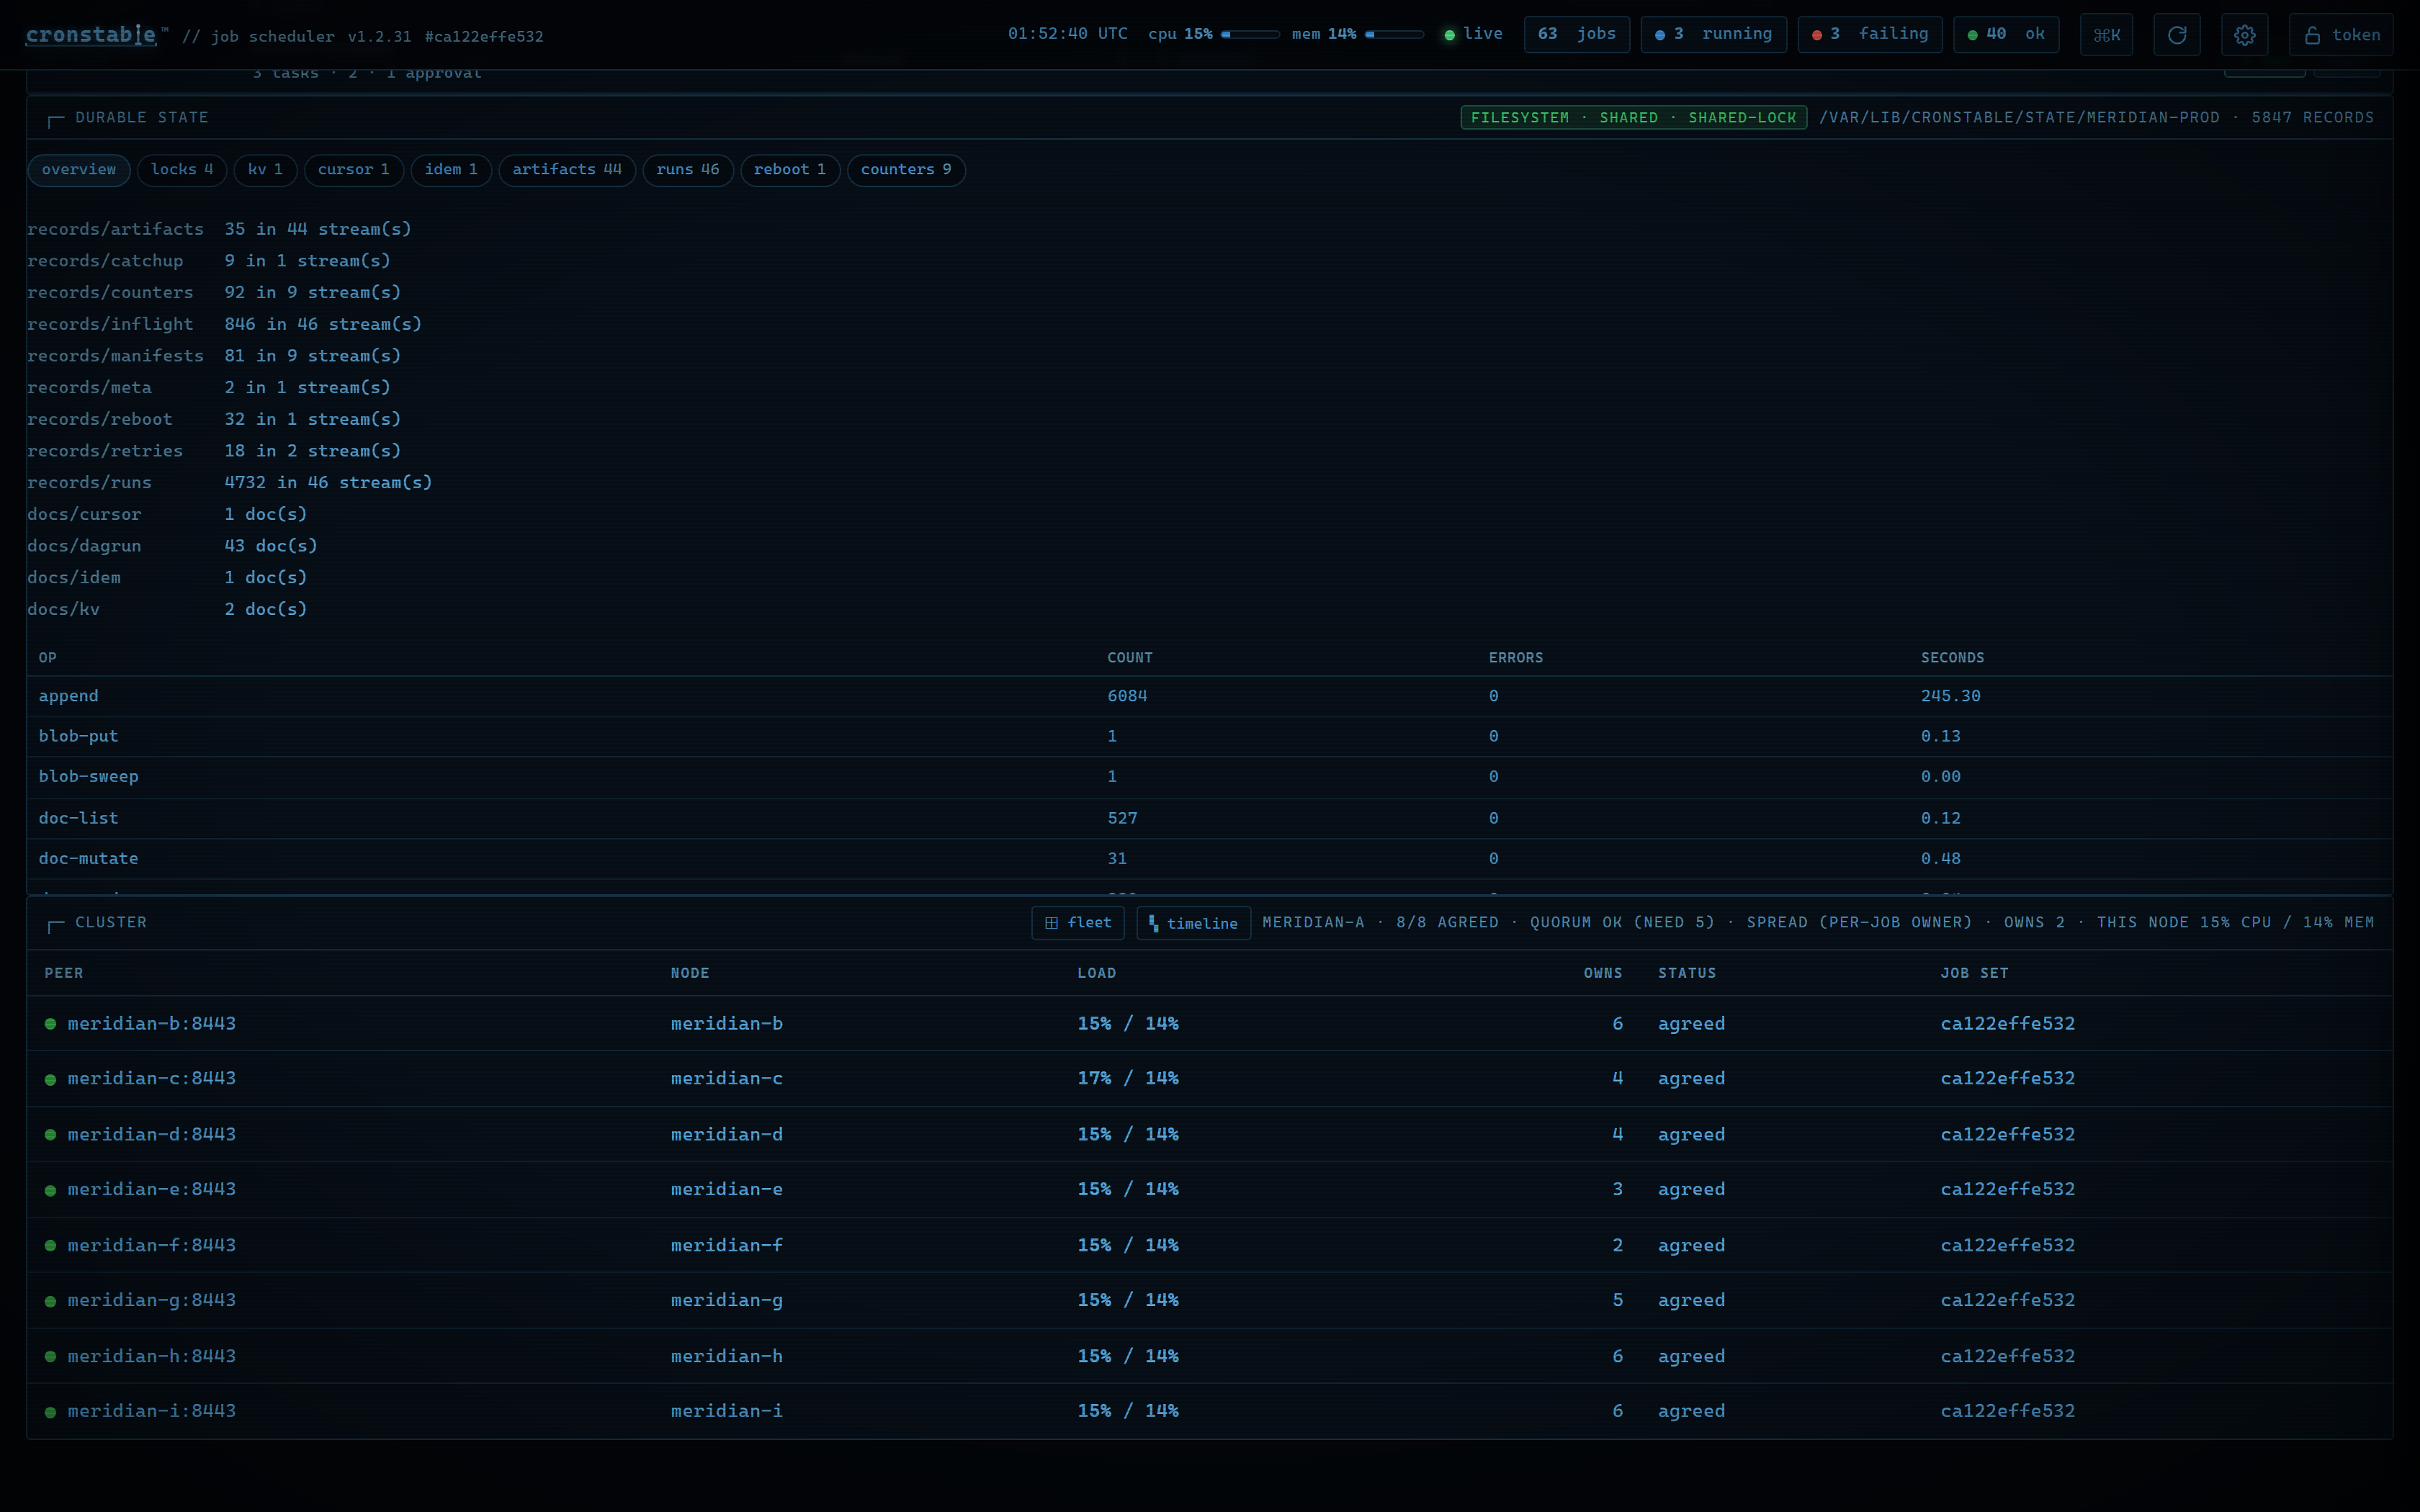This screenshot has width=2420, height=1512.
Task: Click peer meridian-d:8443
Action: coord(152,1135)
